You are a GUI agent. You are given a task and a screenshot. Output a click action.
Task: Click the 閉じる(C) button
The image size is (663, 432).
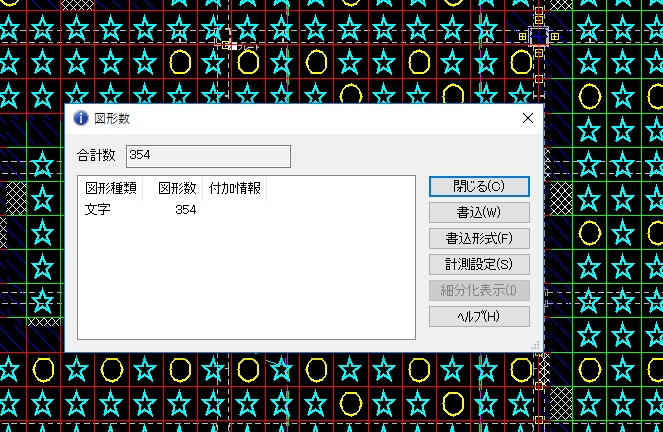point(479,186)
